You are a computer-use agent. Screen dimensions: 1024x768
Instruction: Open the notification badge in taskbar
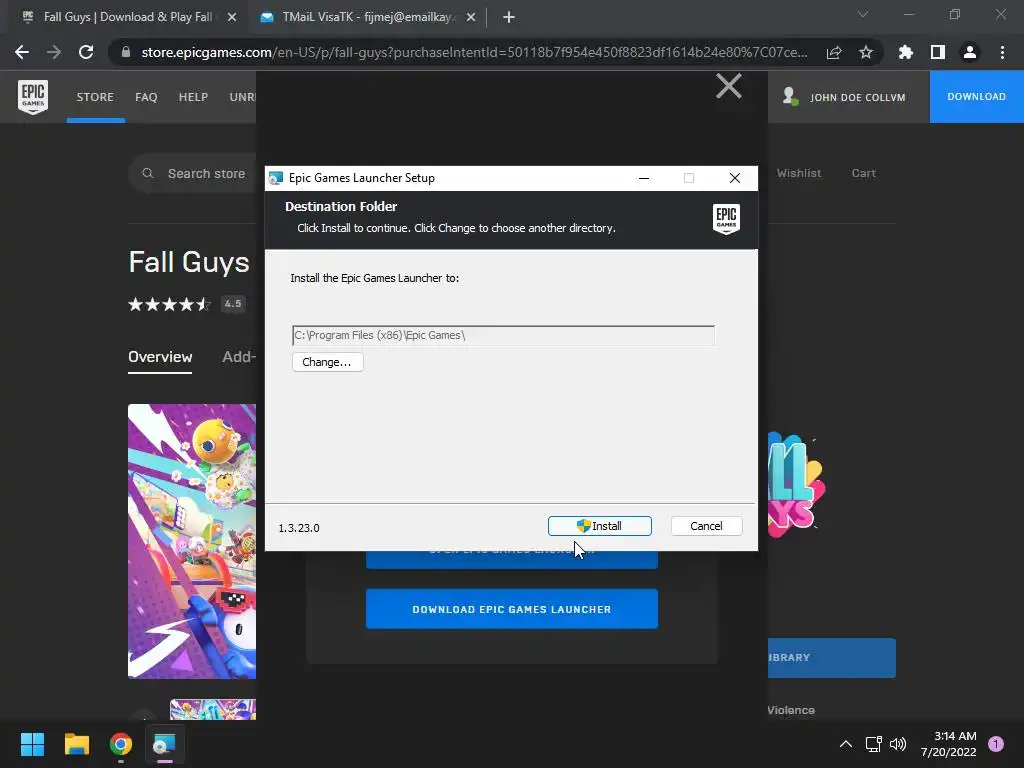coord(995,744)
